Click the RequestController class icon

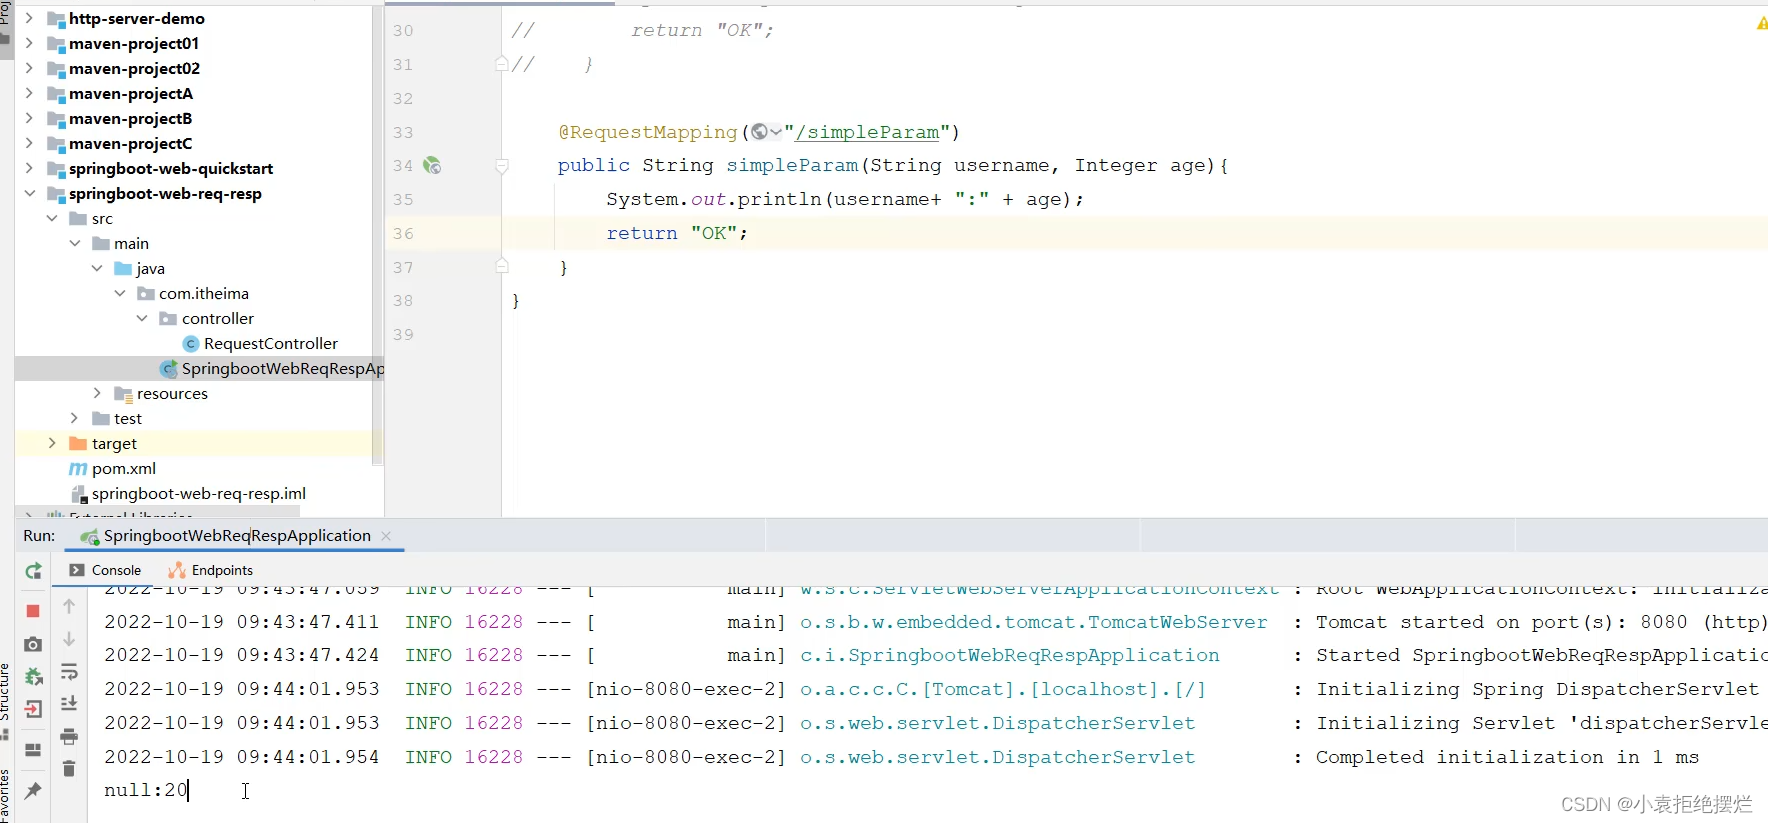click(x=191, y=344)
